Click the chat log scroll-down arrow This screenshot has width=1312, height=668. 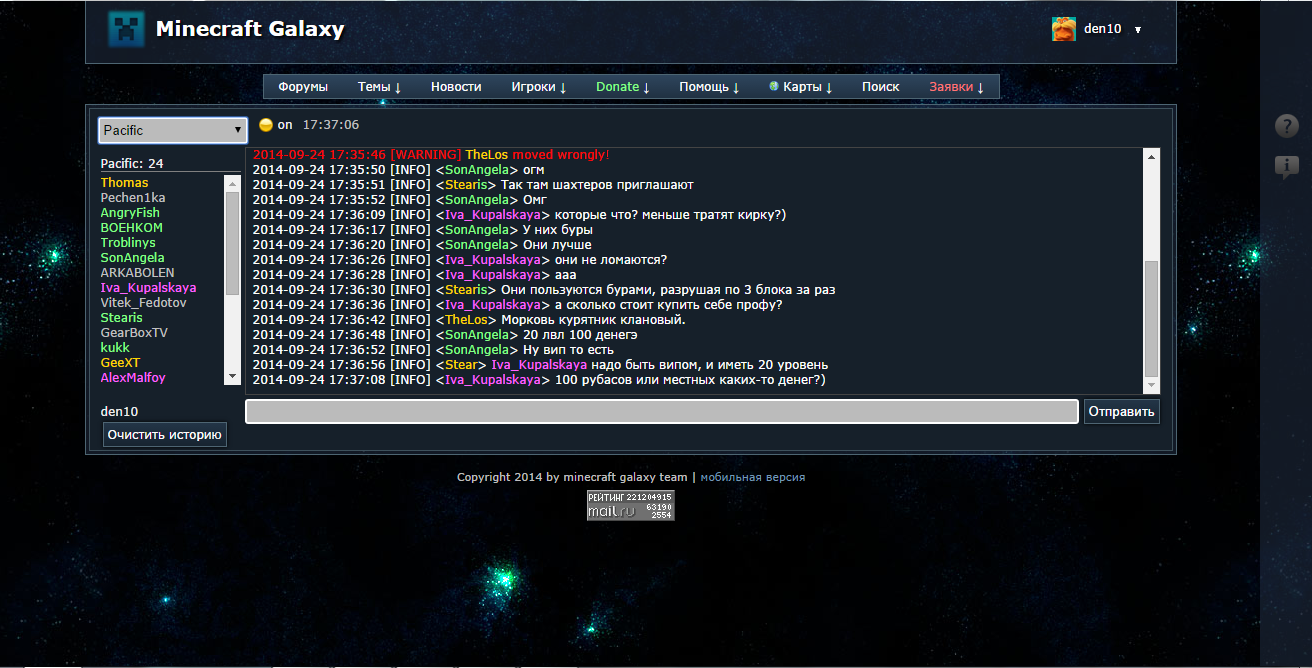(1151, 386)
